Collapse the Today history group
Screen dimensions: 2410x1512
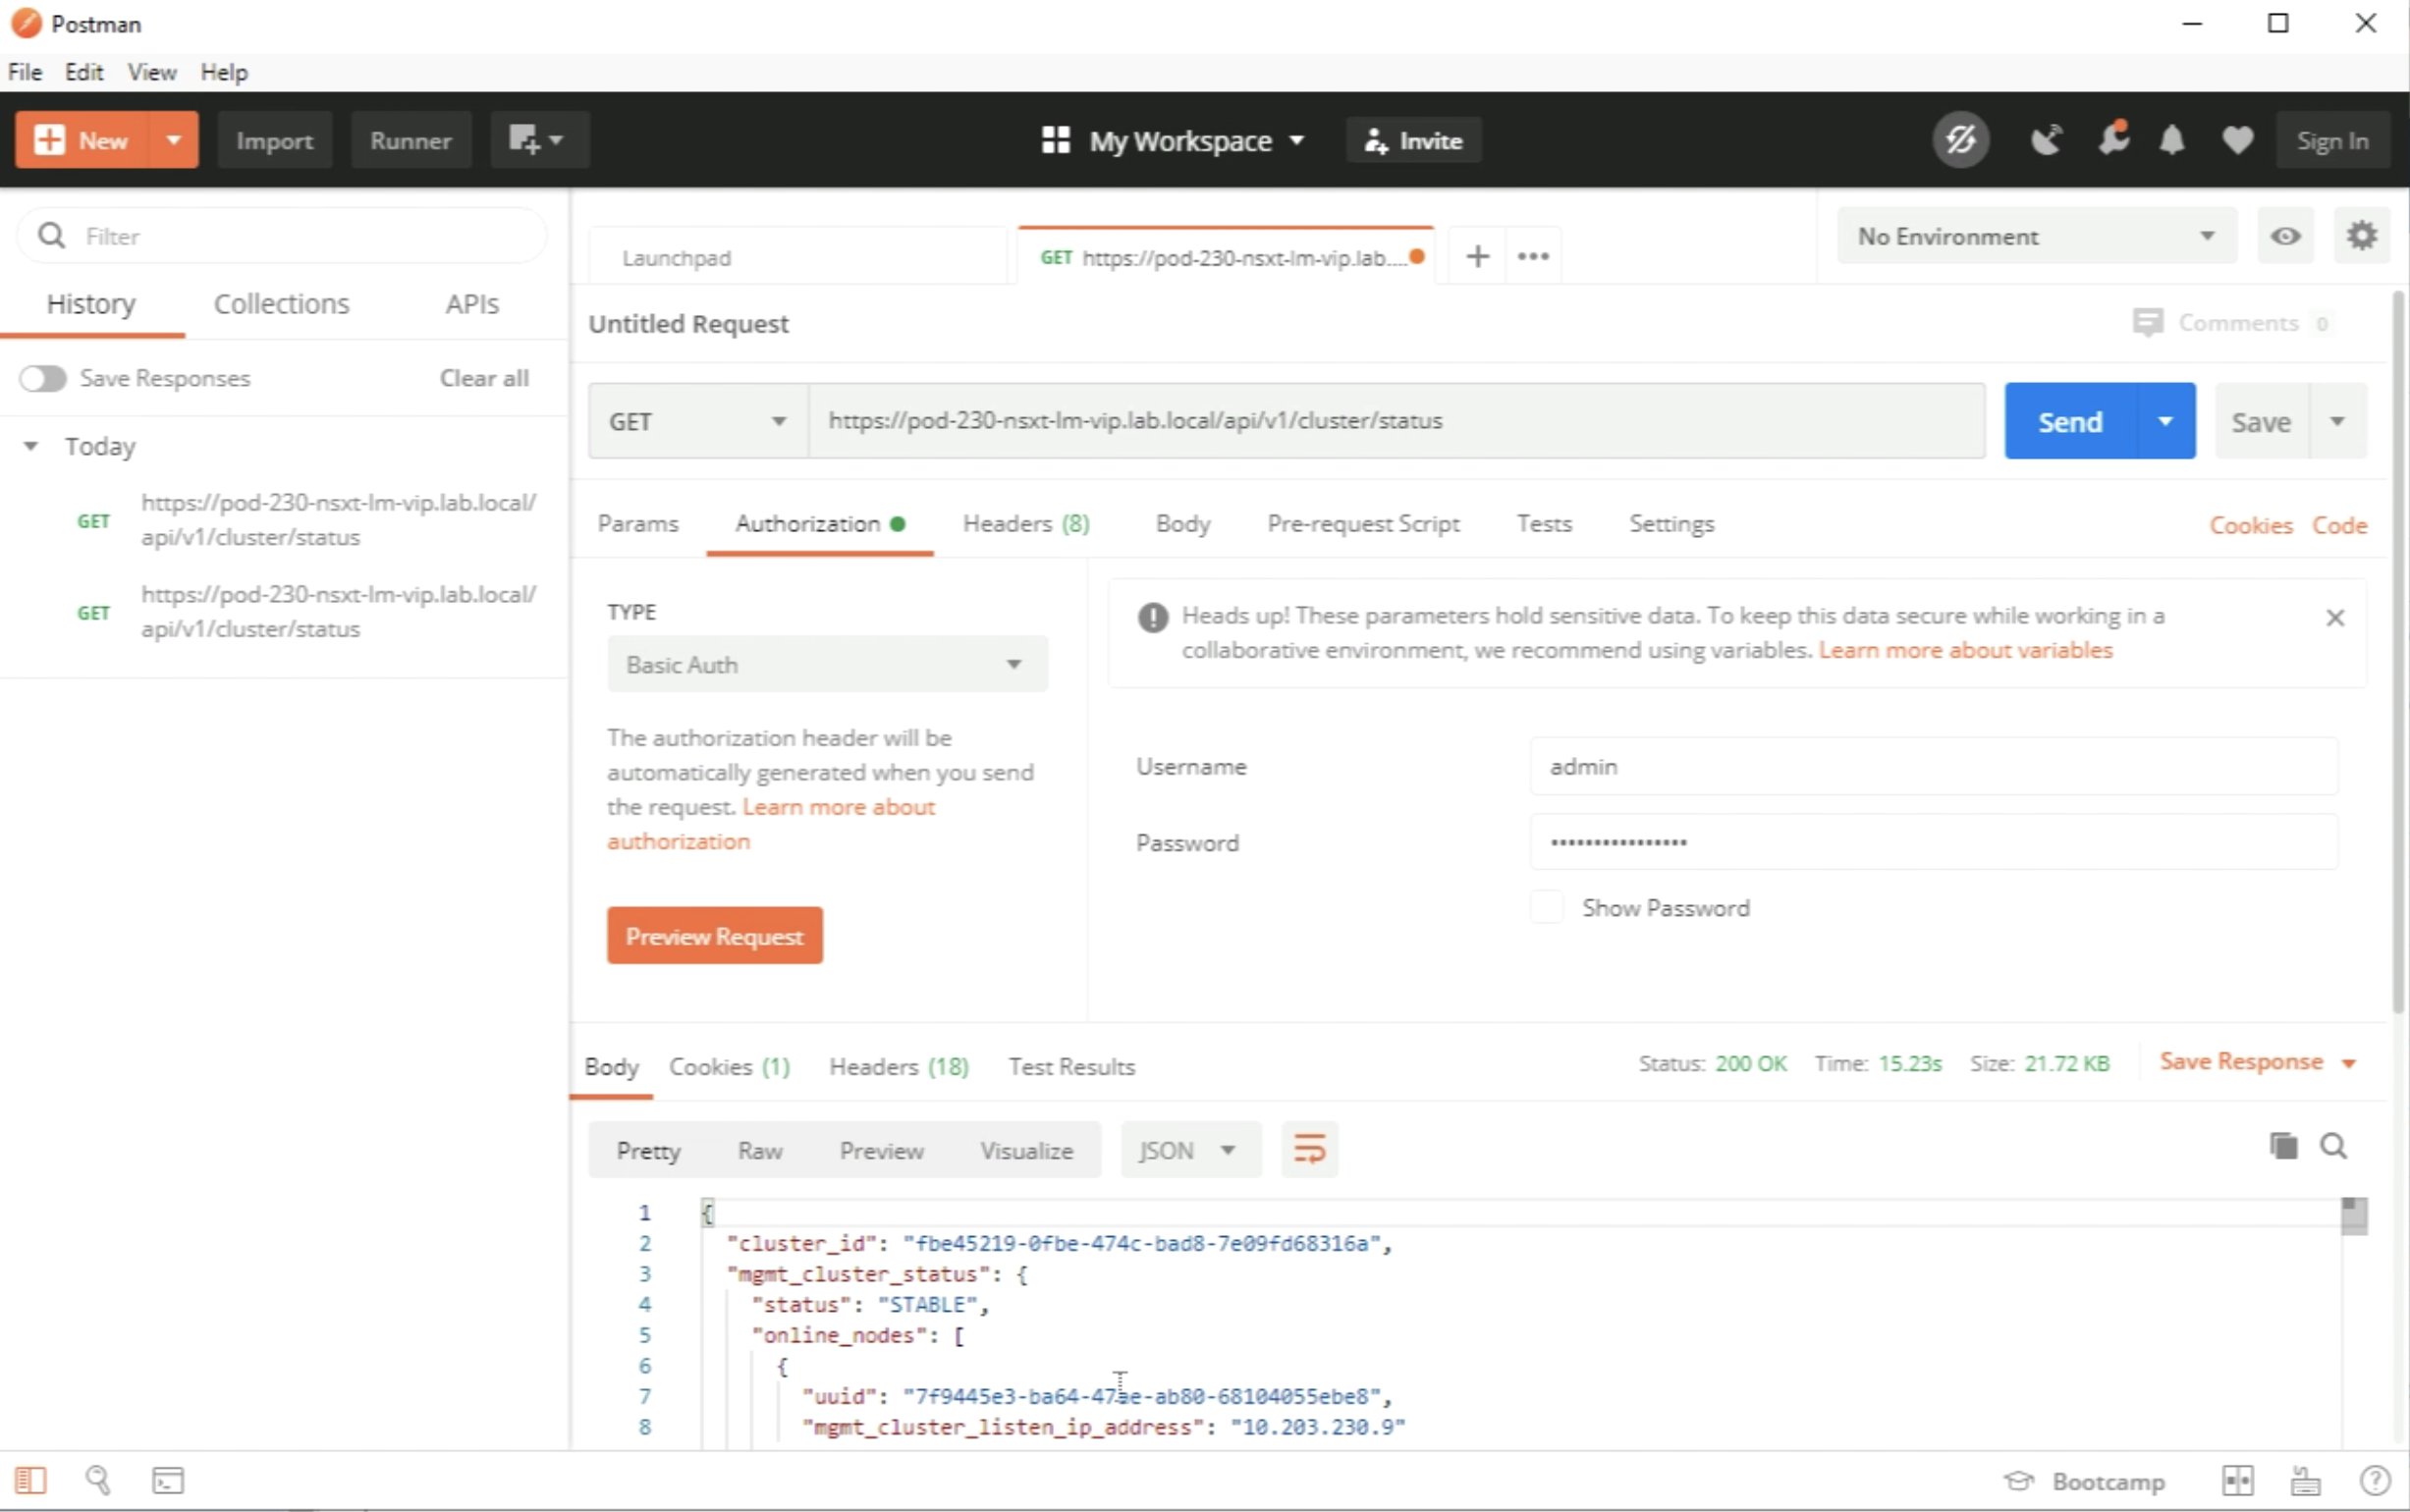pyautogui.click(x=31, y=446)
